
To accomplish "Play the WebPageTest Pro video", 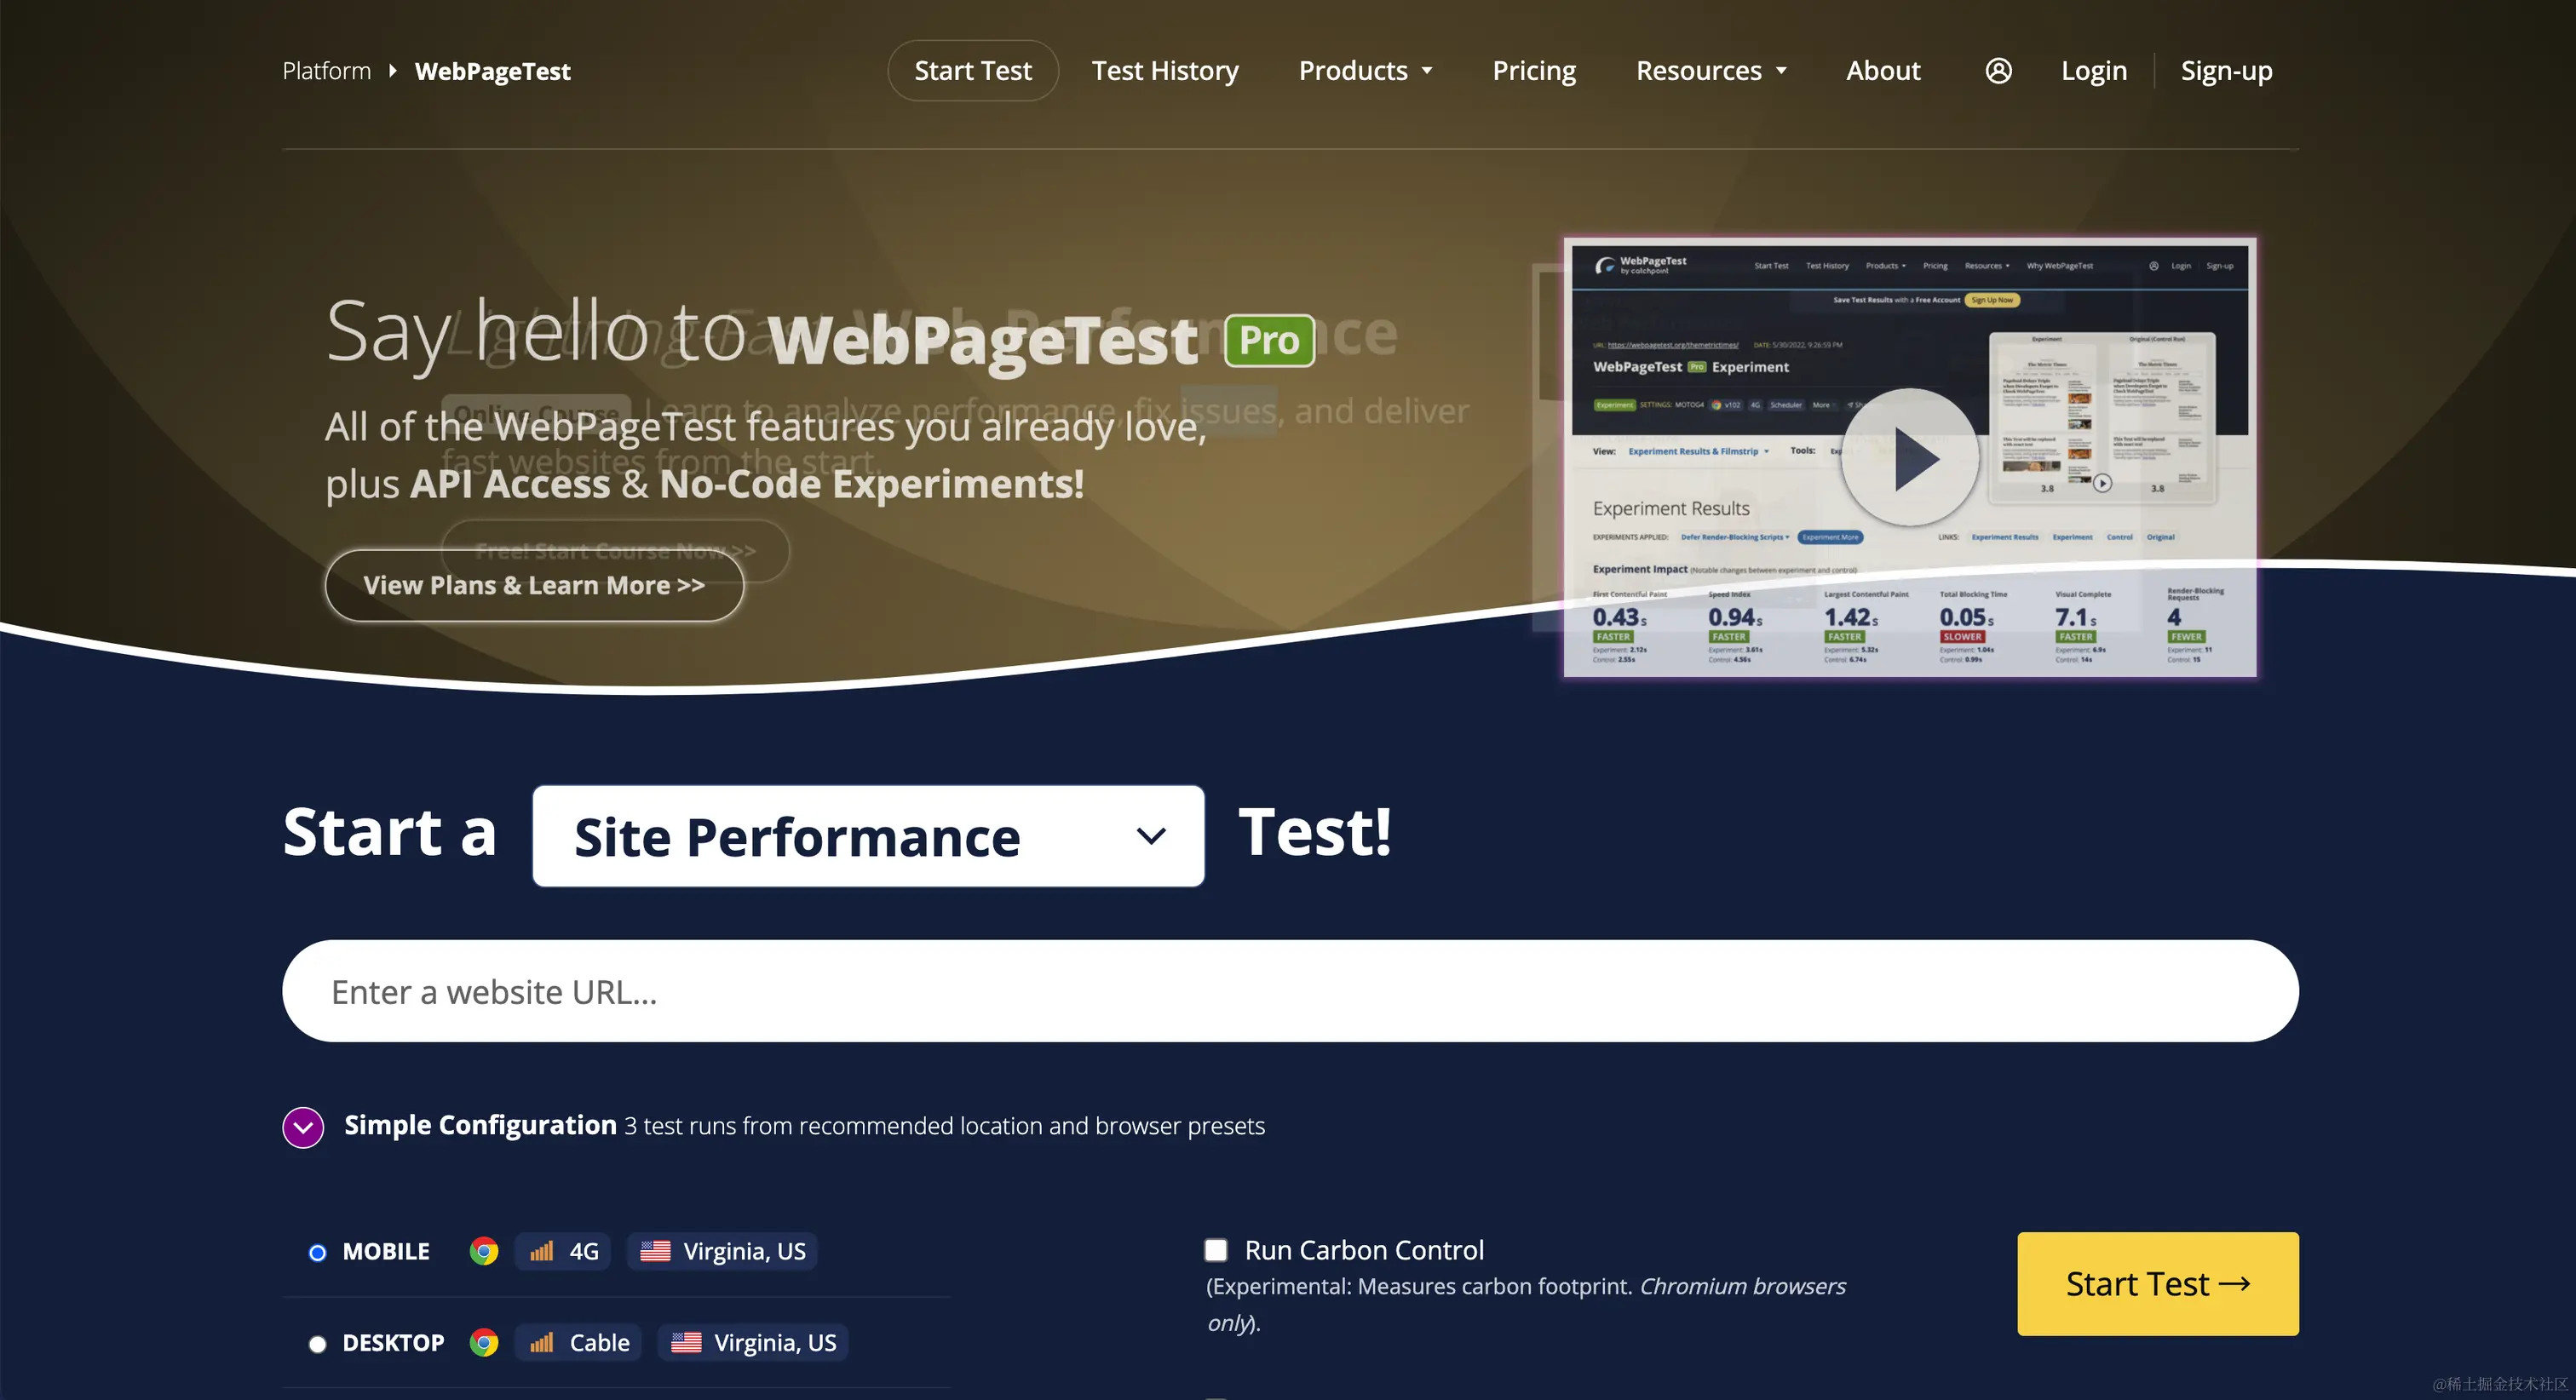I will [x=1909, y=458].
